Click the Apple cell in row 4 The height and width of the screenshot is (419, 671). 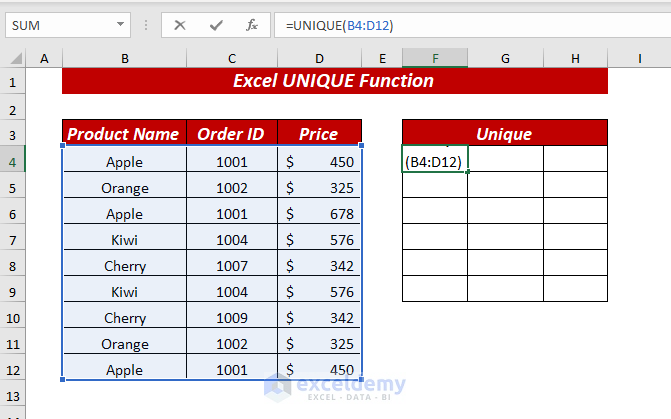[125, 159]
